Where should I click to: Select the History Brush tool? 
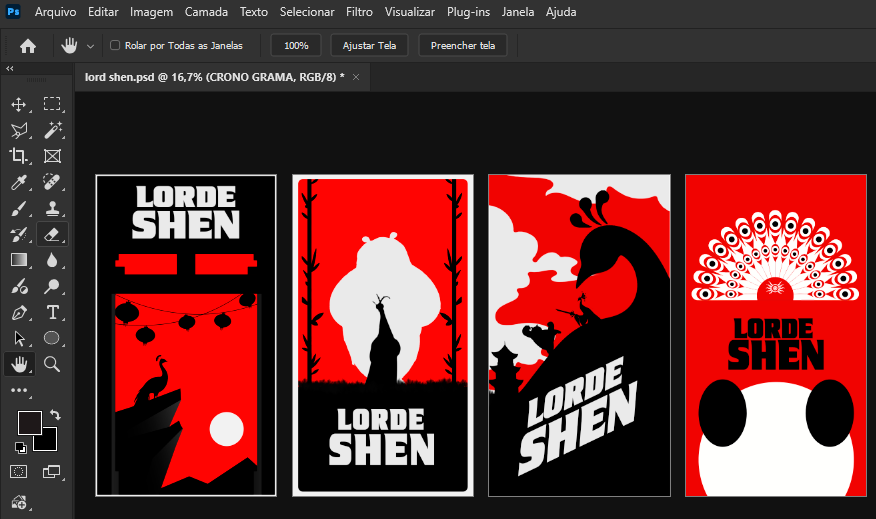coord(19,234)
